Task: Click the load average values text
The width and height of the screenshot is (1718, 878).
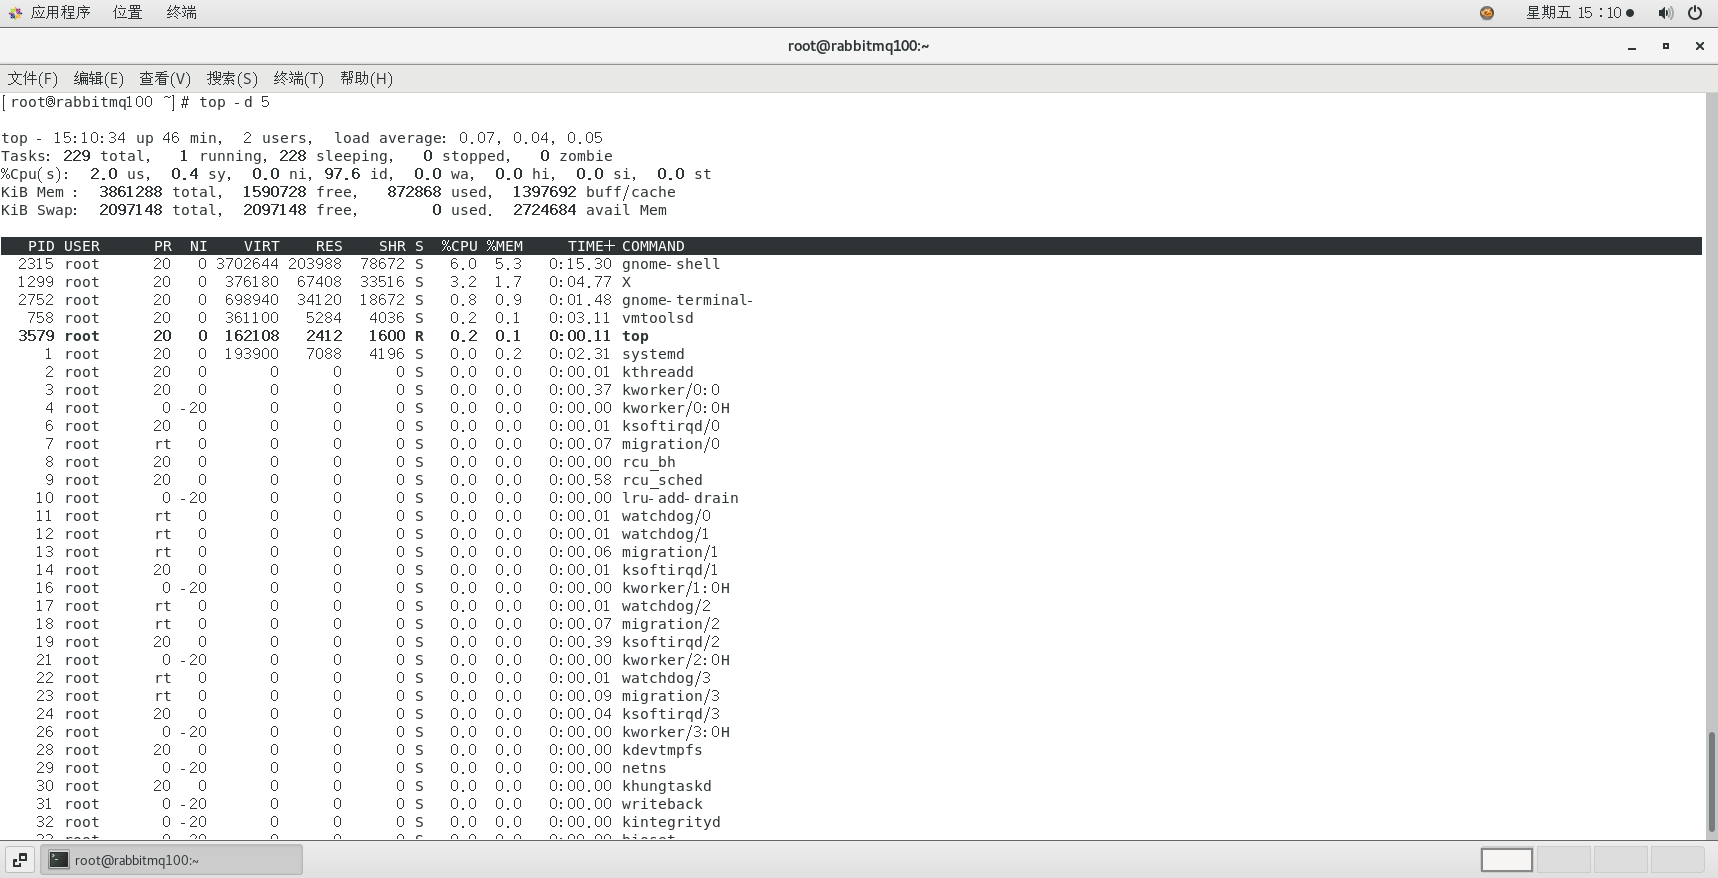Action: [x=531, y=138]
